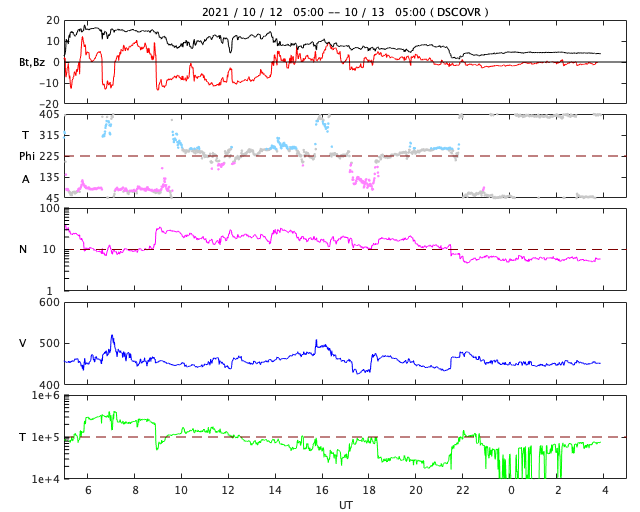The width and height of the screenshot is (640, 512).
Task: Select the -20 tick of the Bt,Bz axis
Action: click(x=49, y=104)
